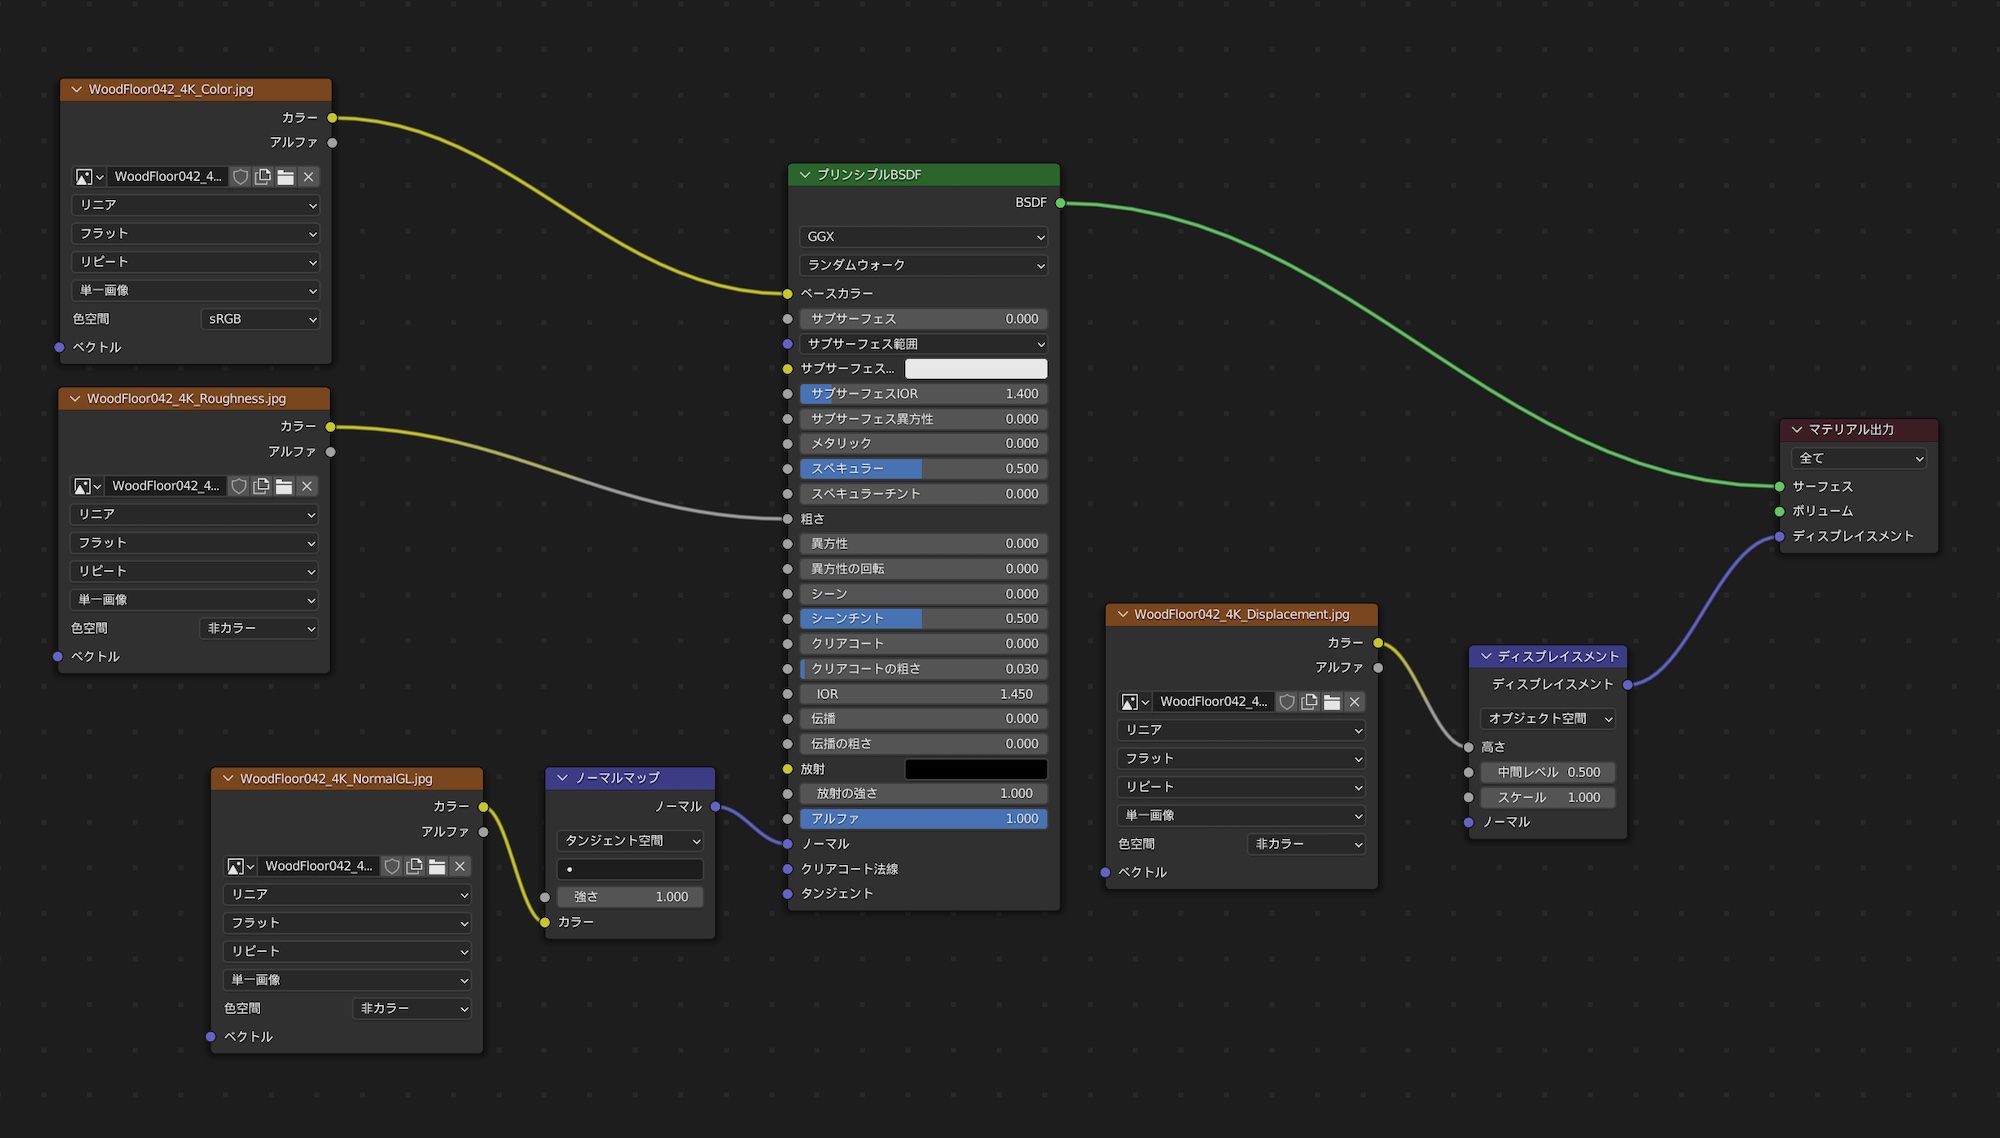Open sRGB color space dropdown
The width and height of the screenshot is (2000, 1138).
[x=260, y=319]
